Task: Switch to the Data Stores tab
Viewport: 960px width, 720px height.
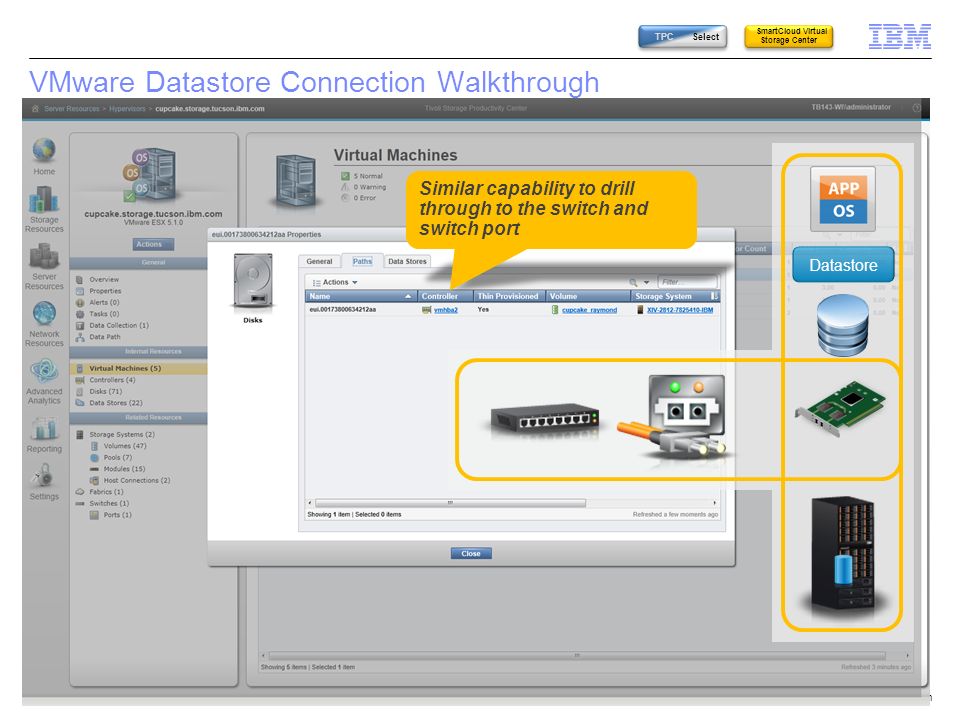Action: click(407, 261)
